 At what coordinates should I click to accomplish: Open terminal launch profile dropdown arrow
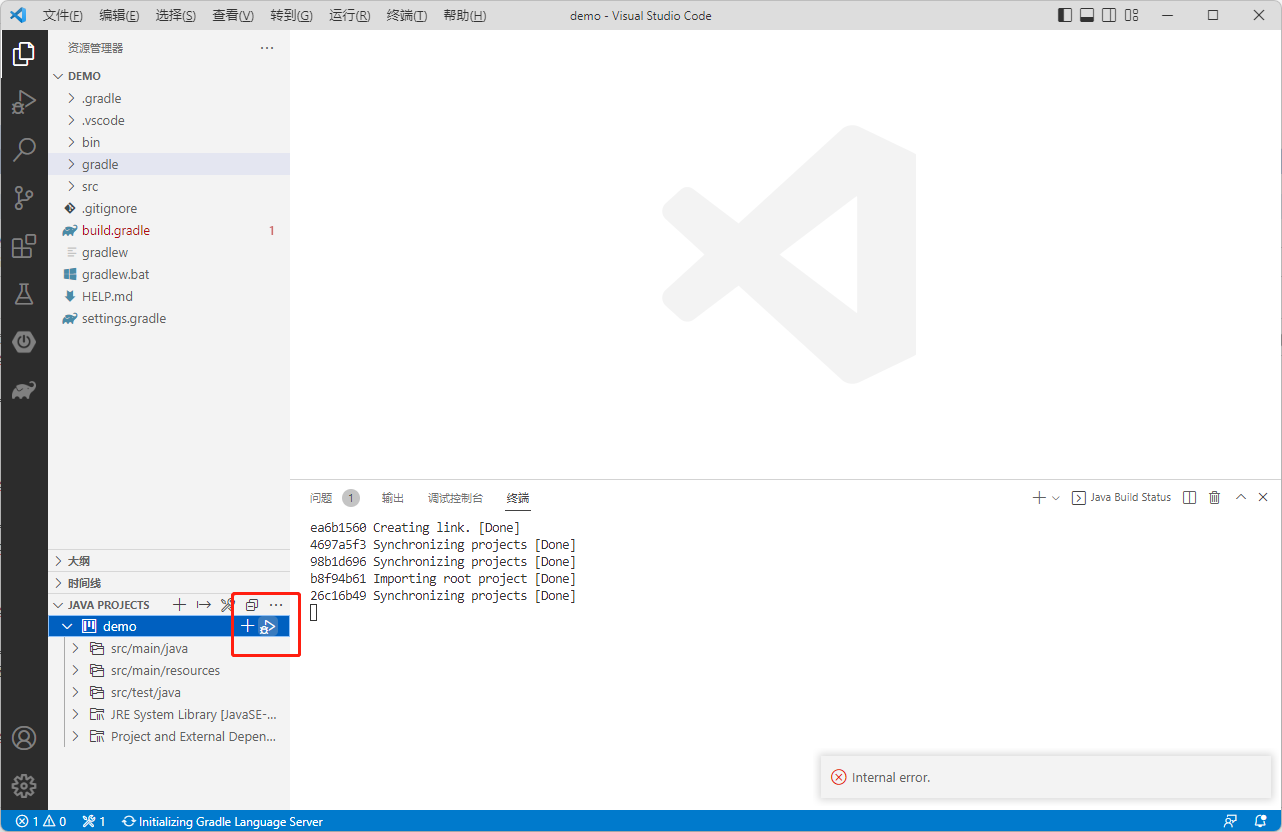[1056, 497]
